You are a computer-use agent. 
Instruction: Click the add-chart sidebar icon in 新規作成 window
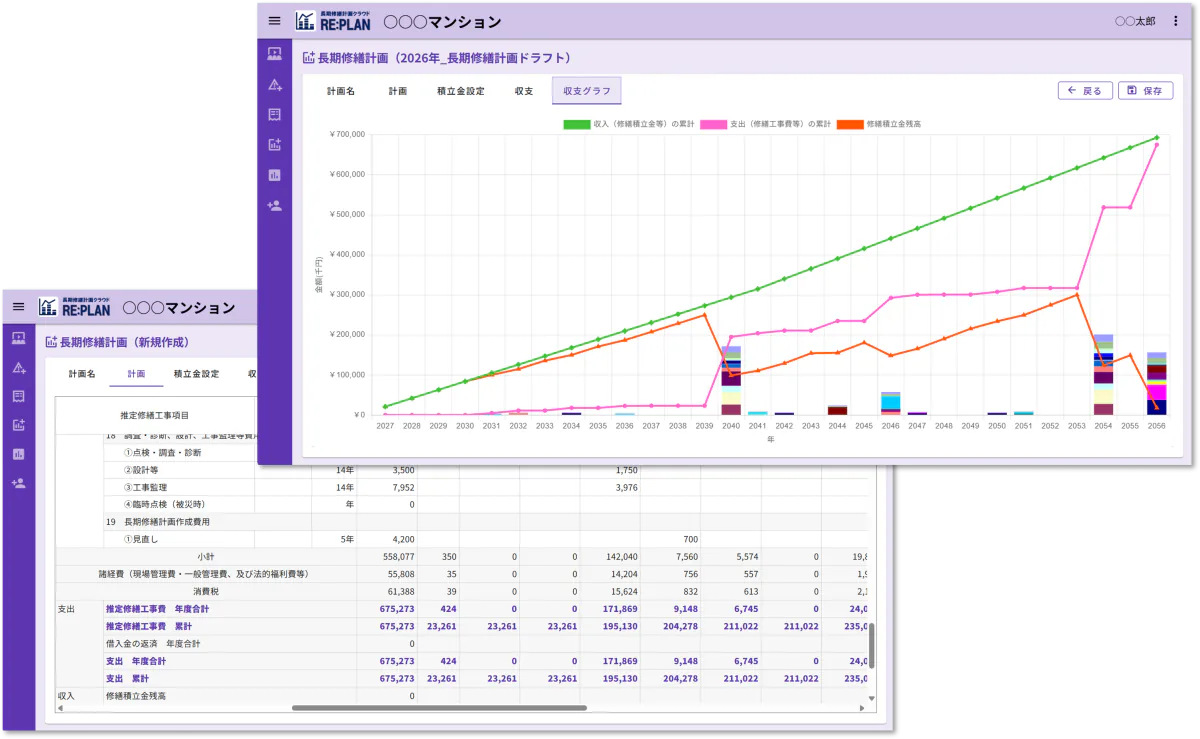click(x=19, y=425)
